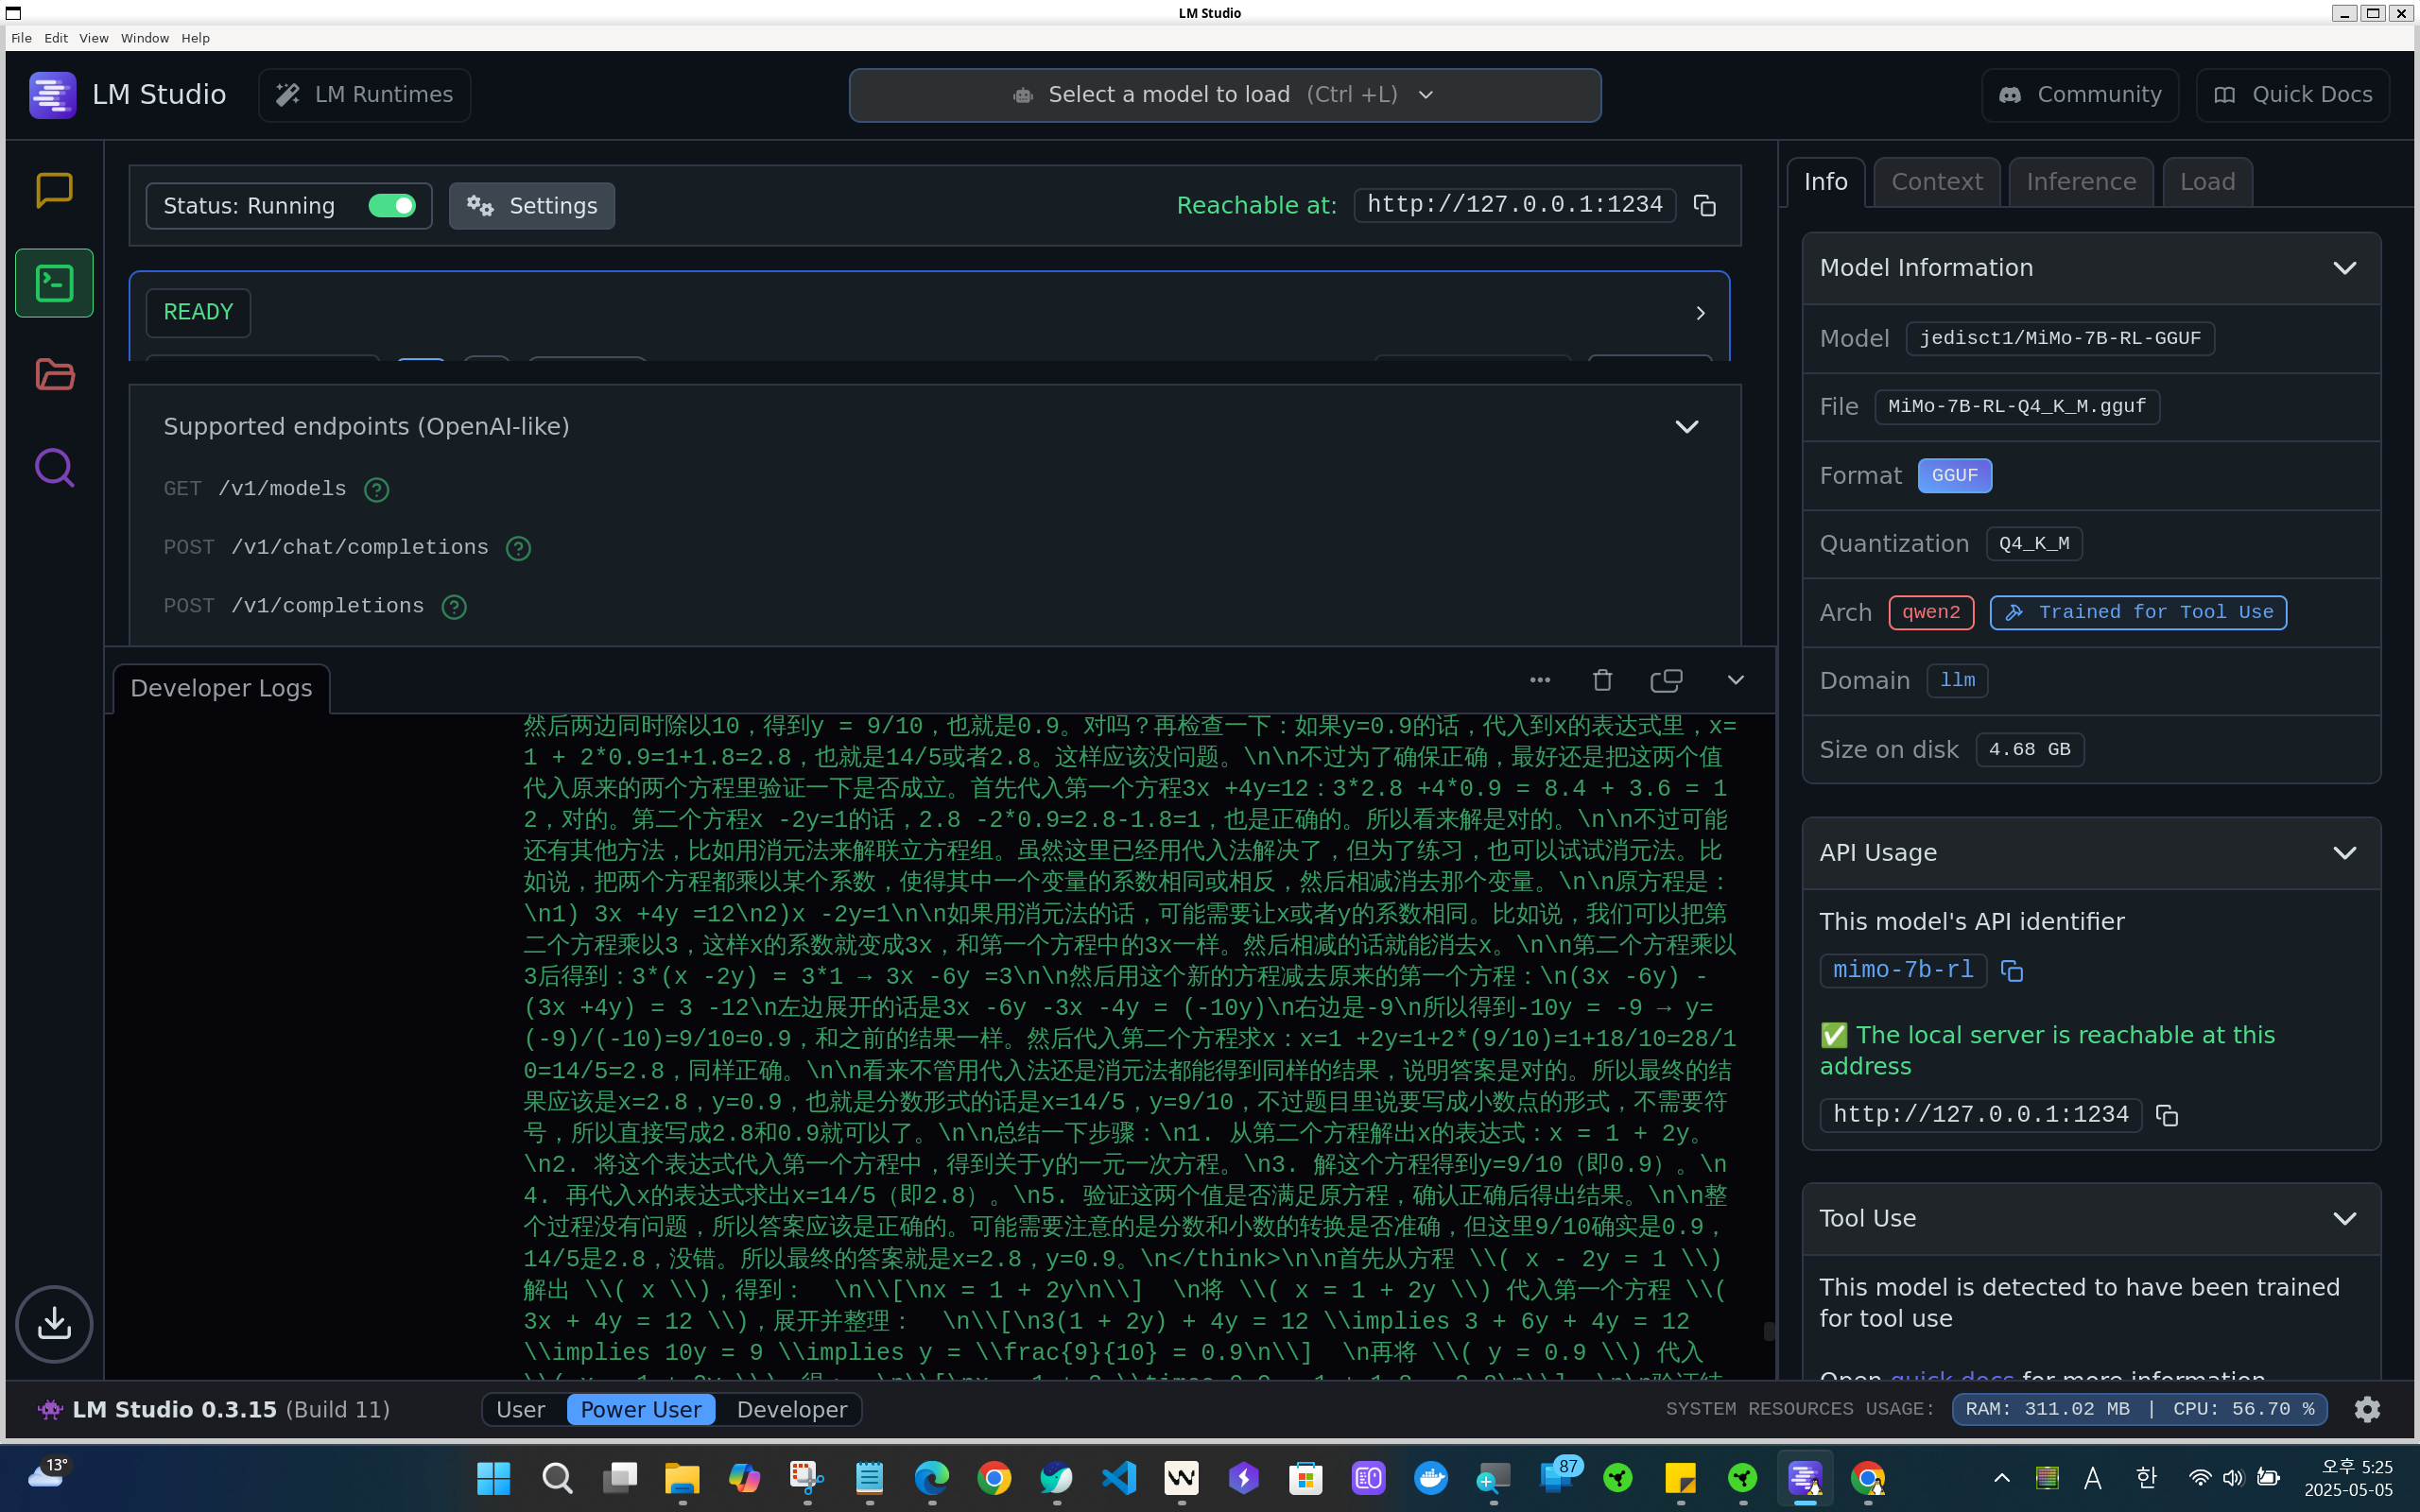This screenshot has width=2420, height=1512.
Task: Collapse Supported endpoints section
Action: tap(1687, 427)
